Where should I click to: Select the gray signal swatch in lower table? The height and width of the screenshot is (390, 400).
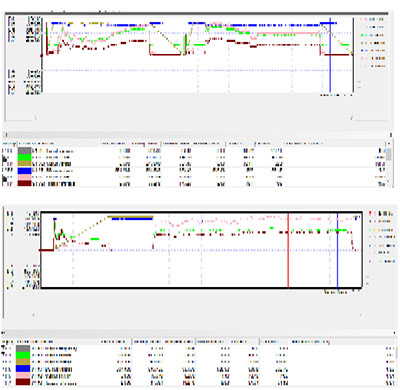click(23, 348)
